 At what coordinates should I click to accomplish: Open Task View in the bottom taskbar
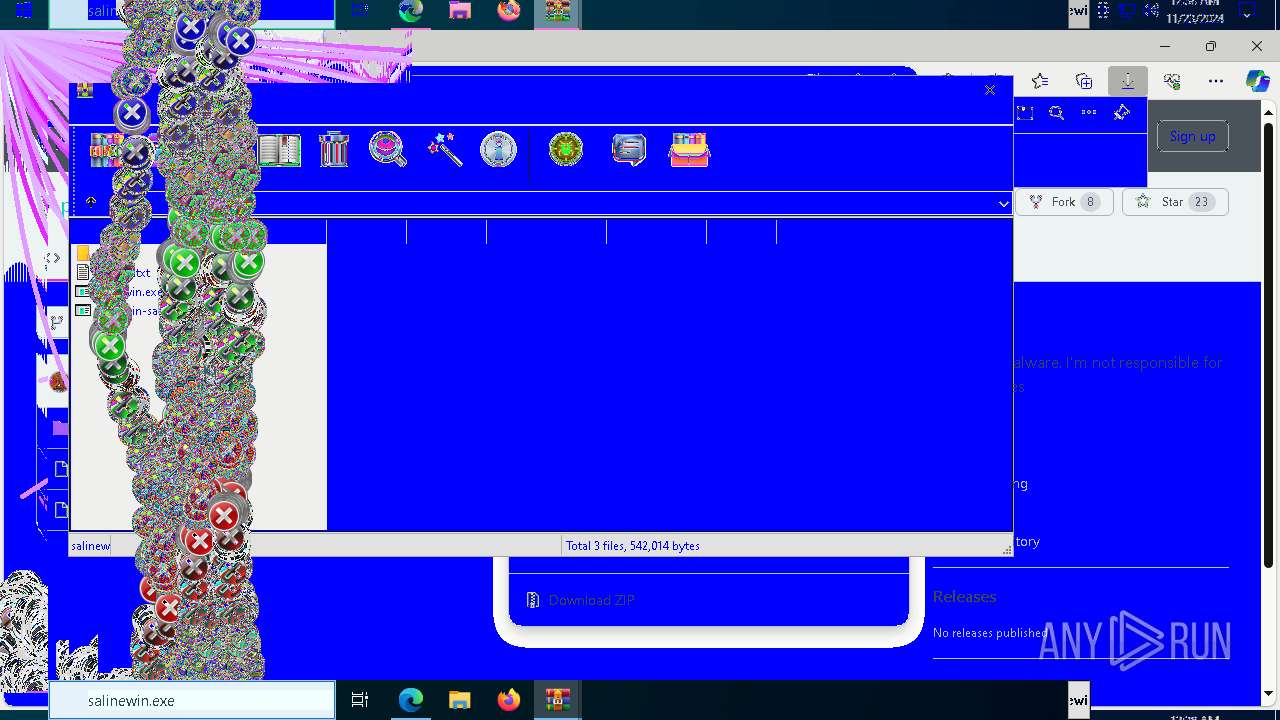coord(360,701)
